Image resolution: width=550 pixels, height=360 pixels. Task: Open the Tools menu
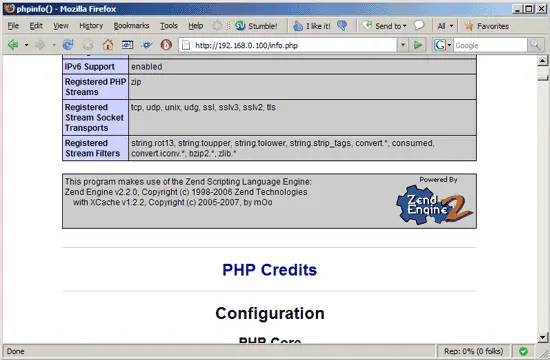[169, 26]
